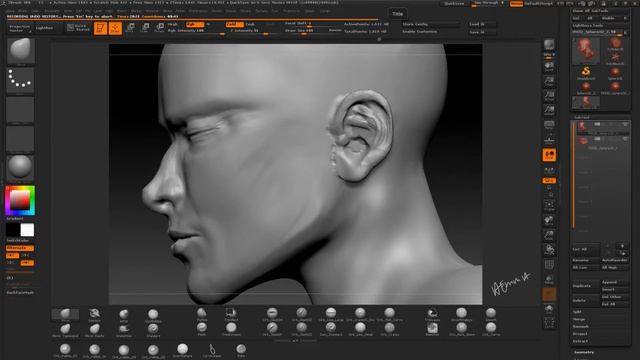Select the SnakeHook brush
Image resolution: width=640 pixels, height=360 pixels.
pos(124,330)
